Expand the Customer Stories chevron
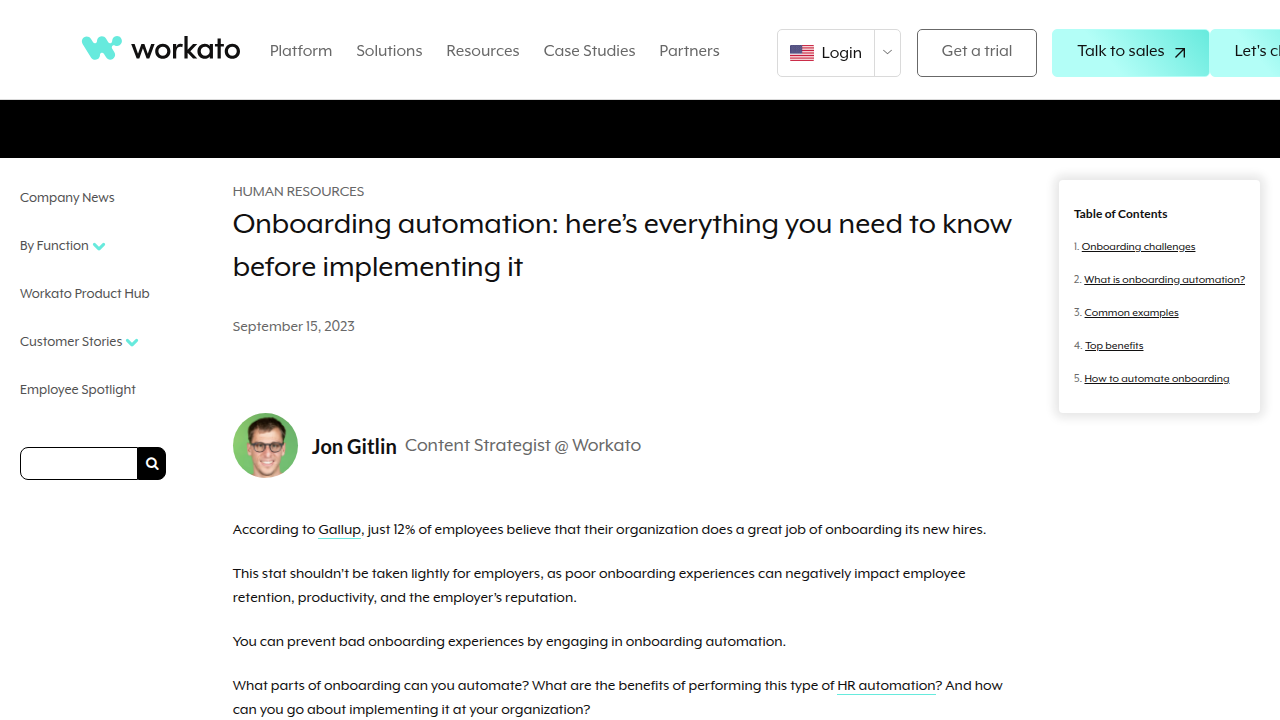The height and width of the screenshot is (720, 1280). point(132,342)
